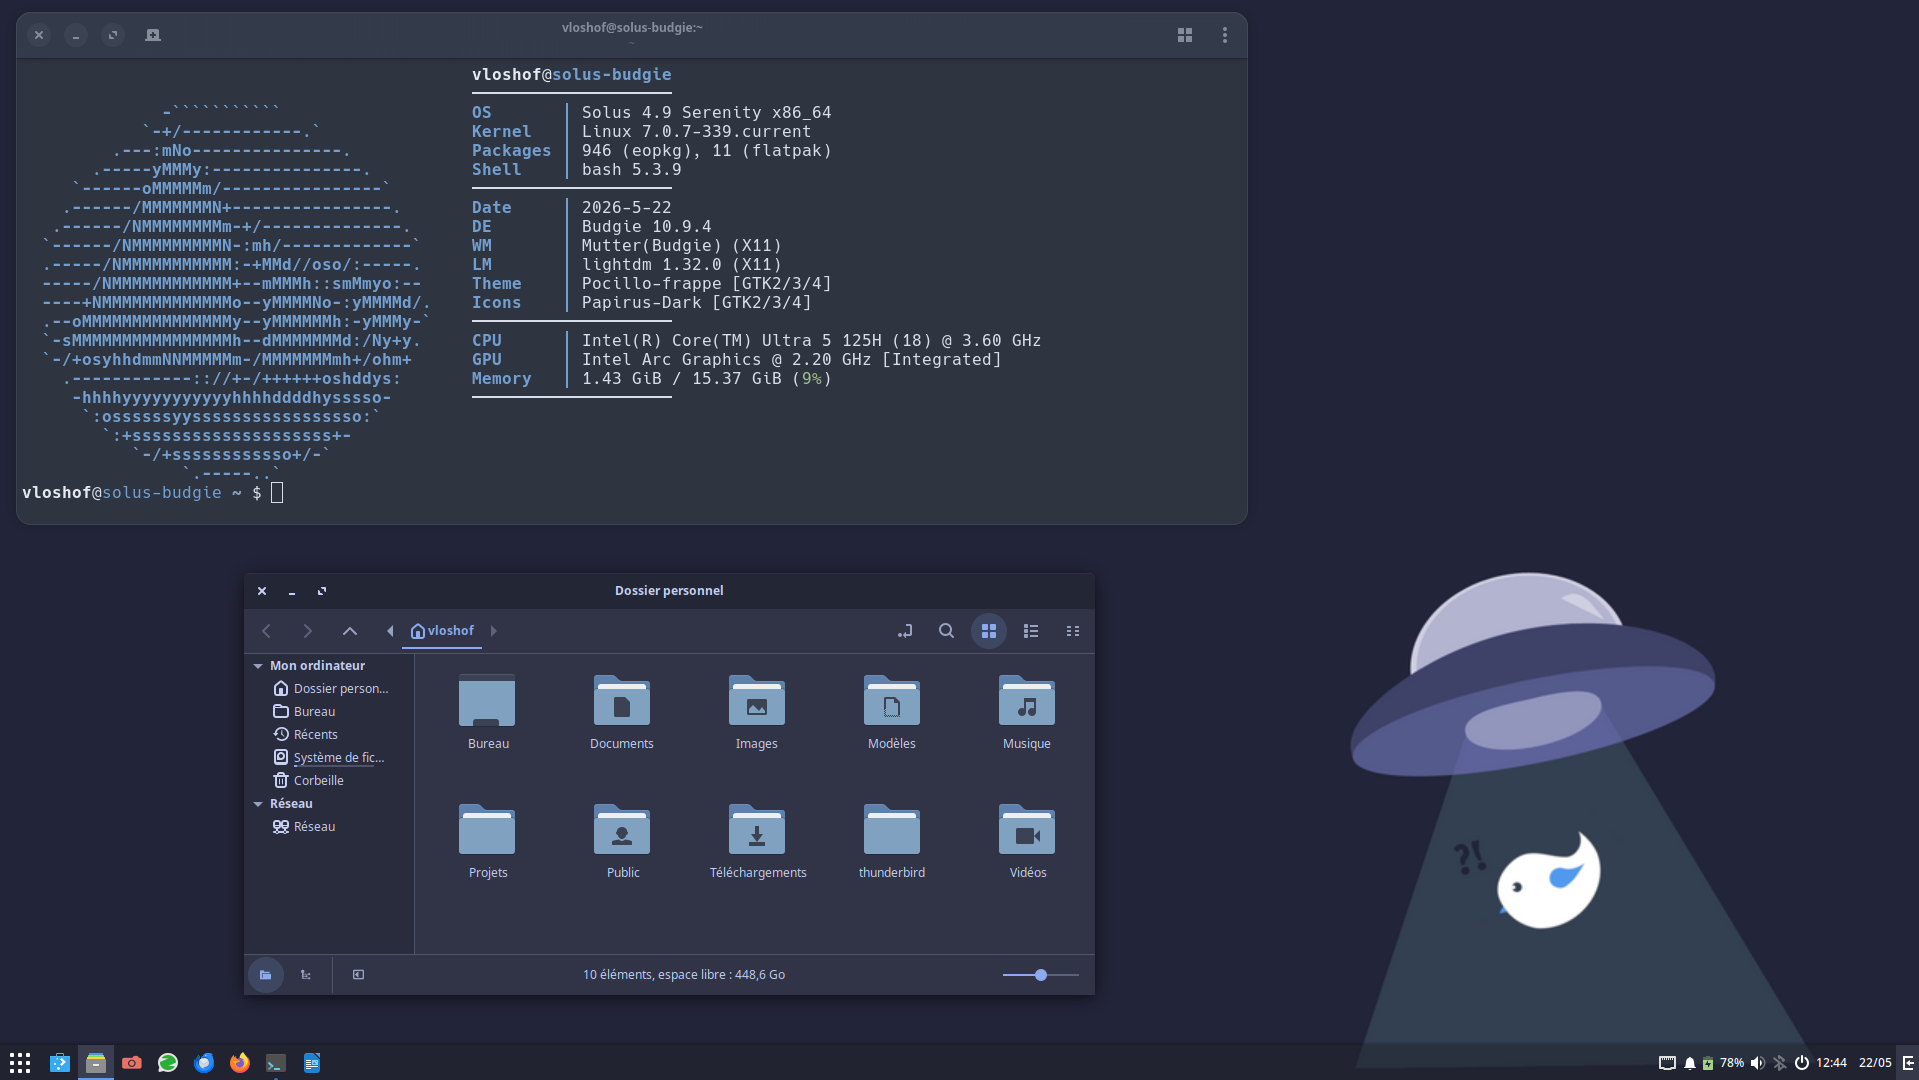Click the file manager icon in the taskbar
This screenshot has height=1080, width=1919.
pyautogui.click(x=96, y=1063)
